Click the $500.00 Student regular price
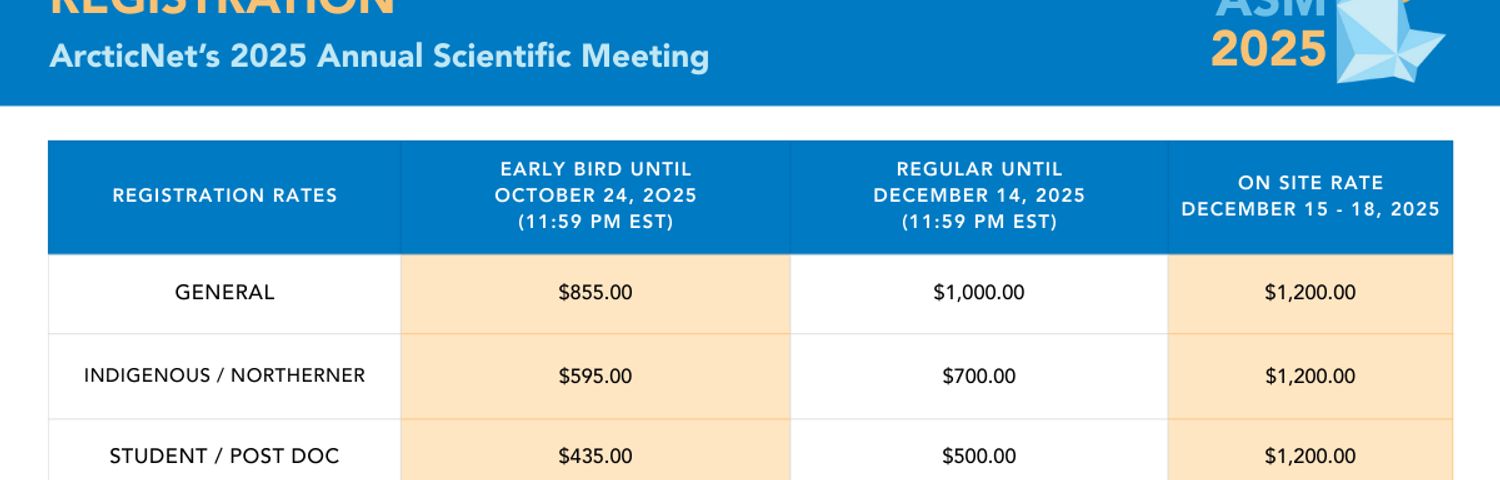 pos(979,456)
